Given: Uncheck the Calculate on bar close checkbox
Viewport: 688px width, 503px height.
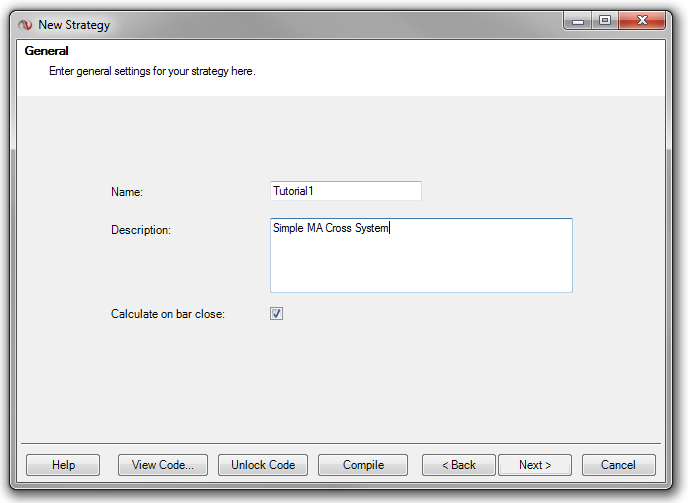Looking at the screenshot, I should coord(277,314).
